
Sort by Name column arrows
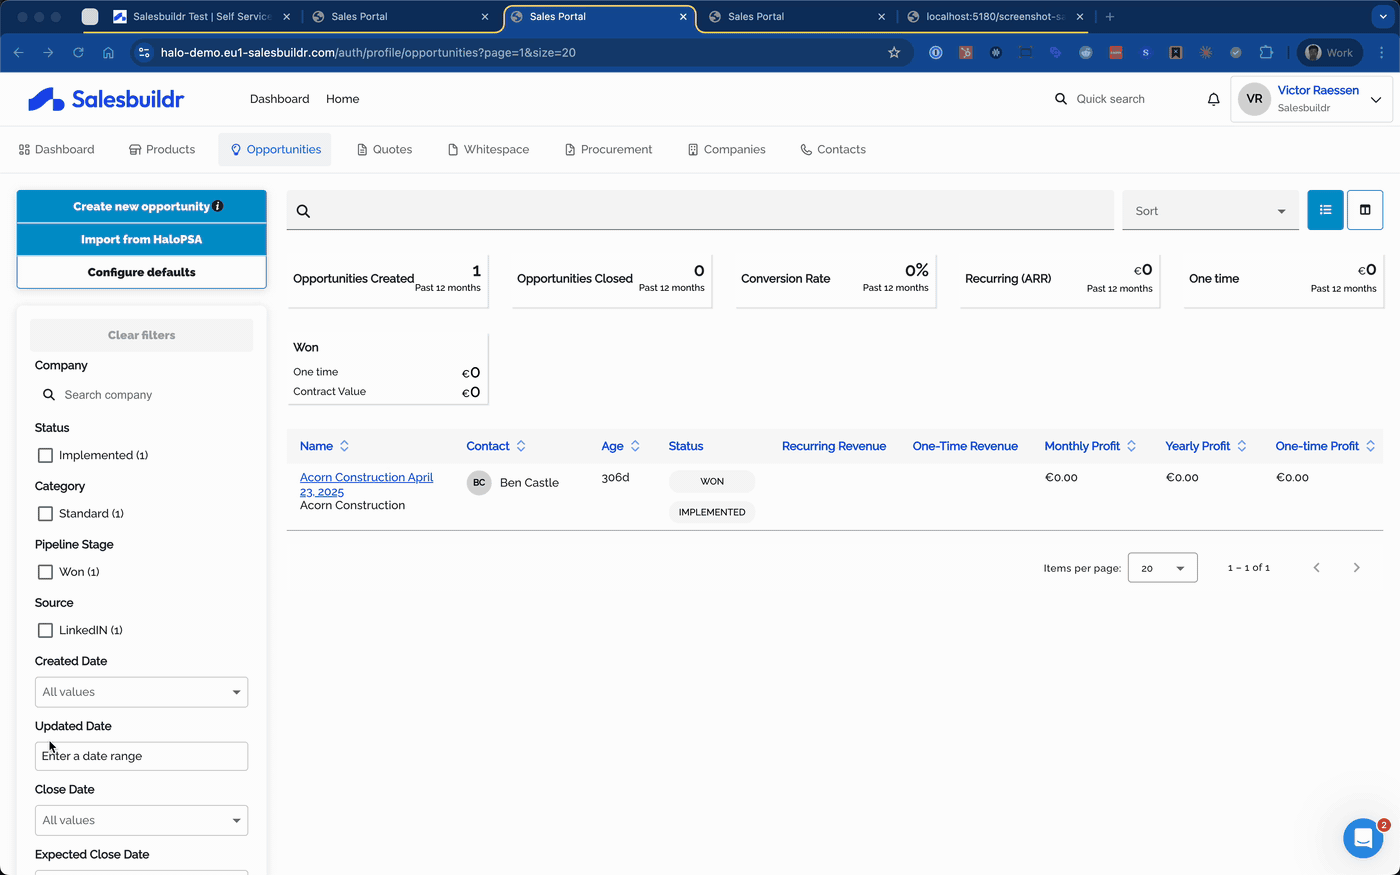[344, 446]
